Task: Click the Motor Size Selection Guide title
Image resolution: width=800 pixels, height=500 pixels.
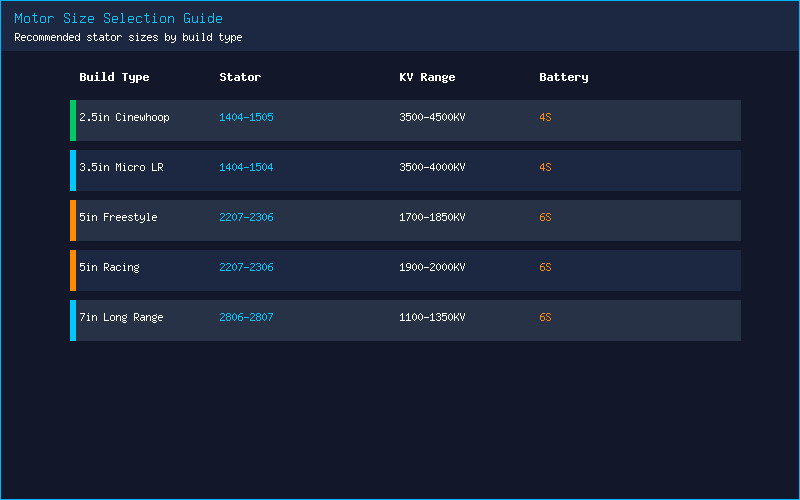Action: (x=118, y=18)
